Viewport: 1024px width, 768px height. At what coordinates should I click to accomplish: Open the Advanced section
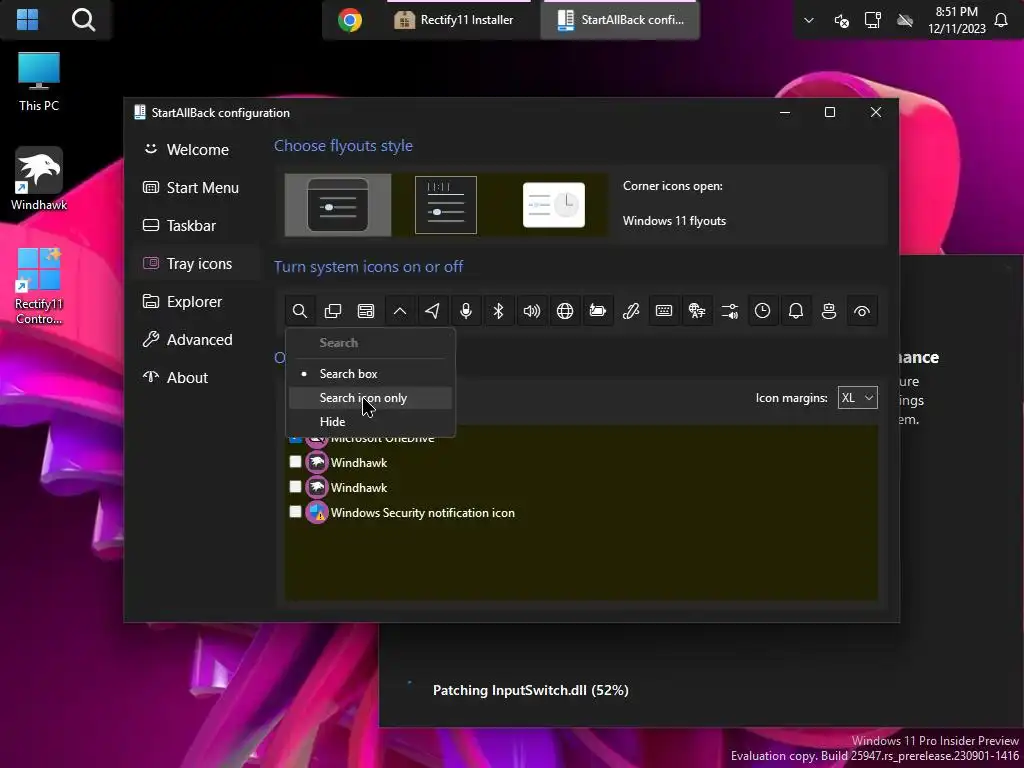click(x=197, y=340)
